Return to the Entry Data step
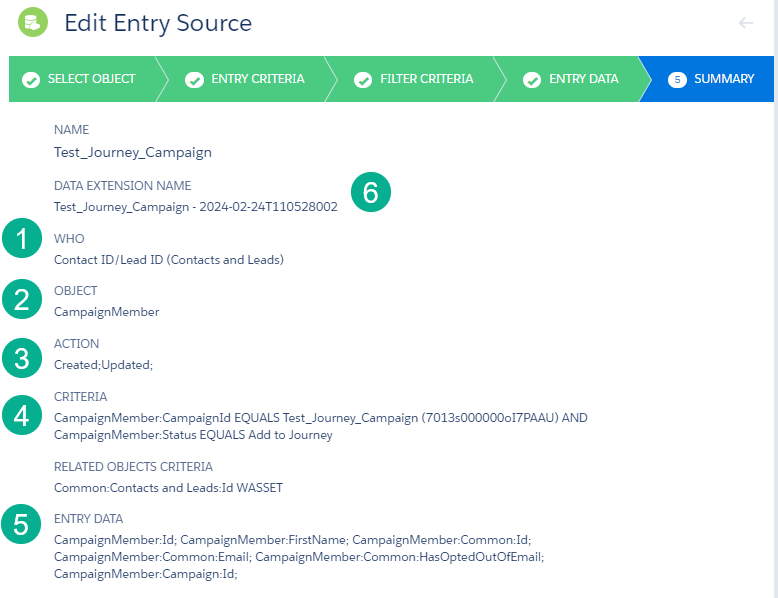This screenshot has width=778, height=598. tap(583, 79)
